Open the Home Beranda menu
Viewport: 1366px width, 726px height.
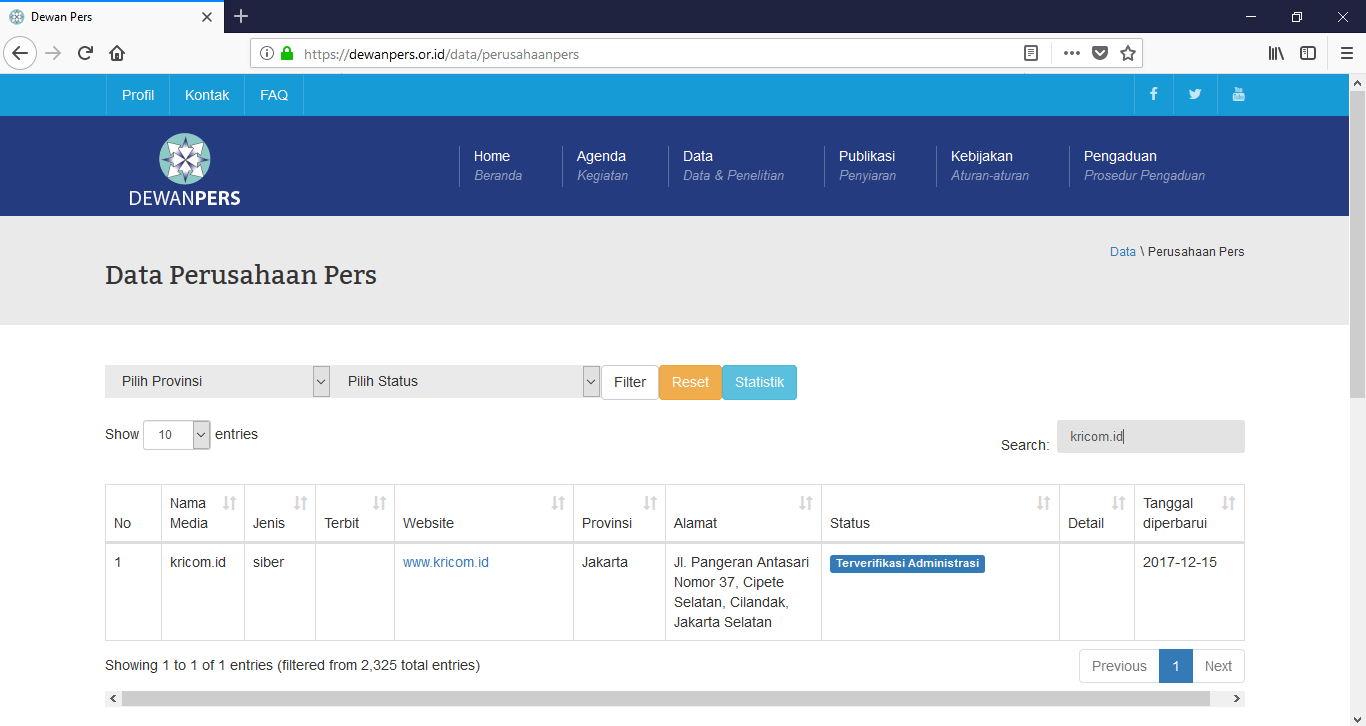(498, 166)
